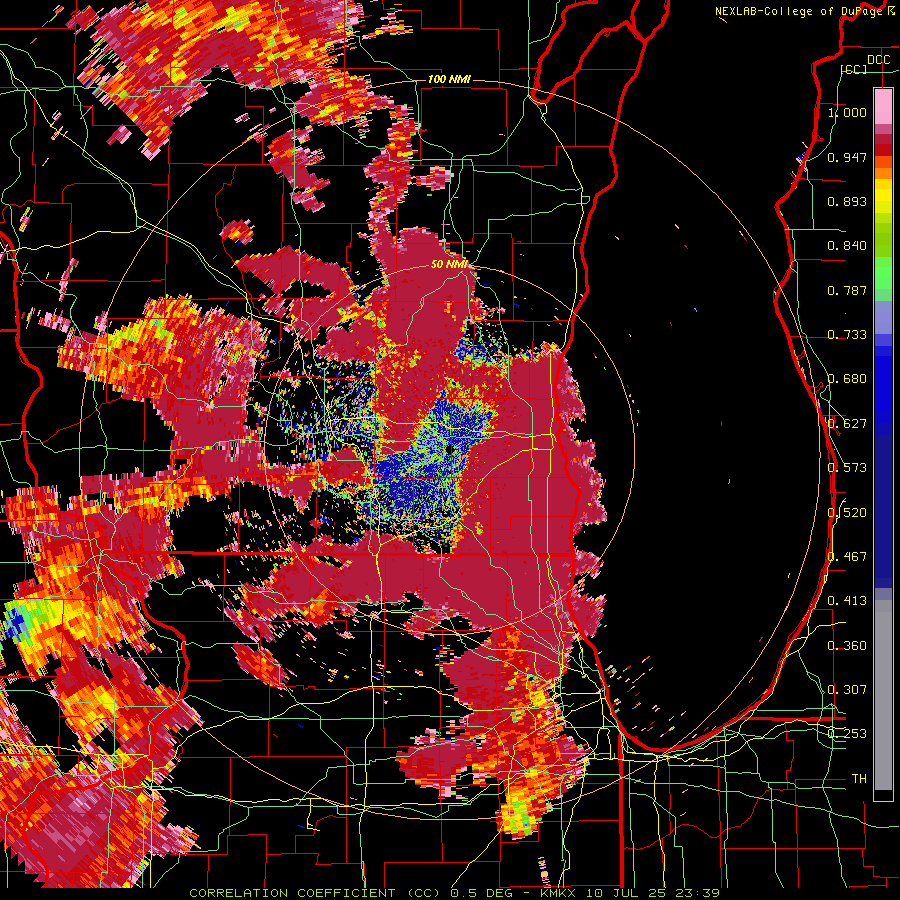Select the 0.253 scale value
Image resolution: width=900 pixels, height=900 pixels.
[847, 734]
